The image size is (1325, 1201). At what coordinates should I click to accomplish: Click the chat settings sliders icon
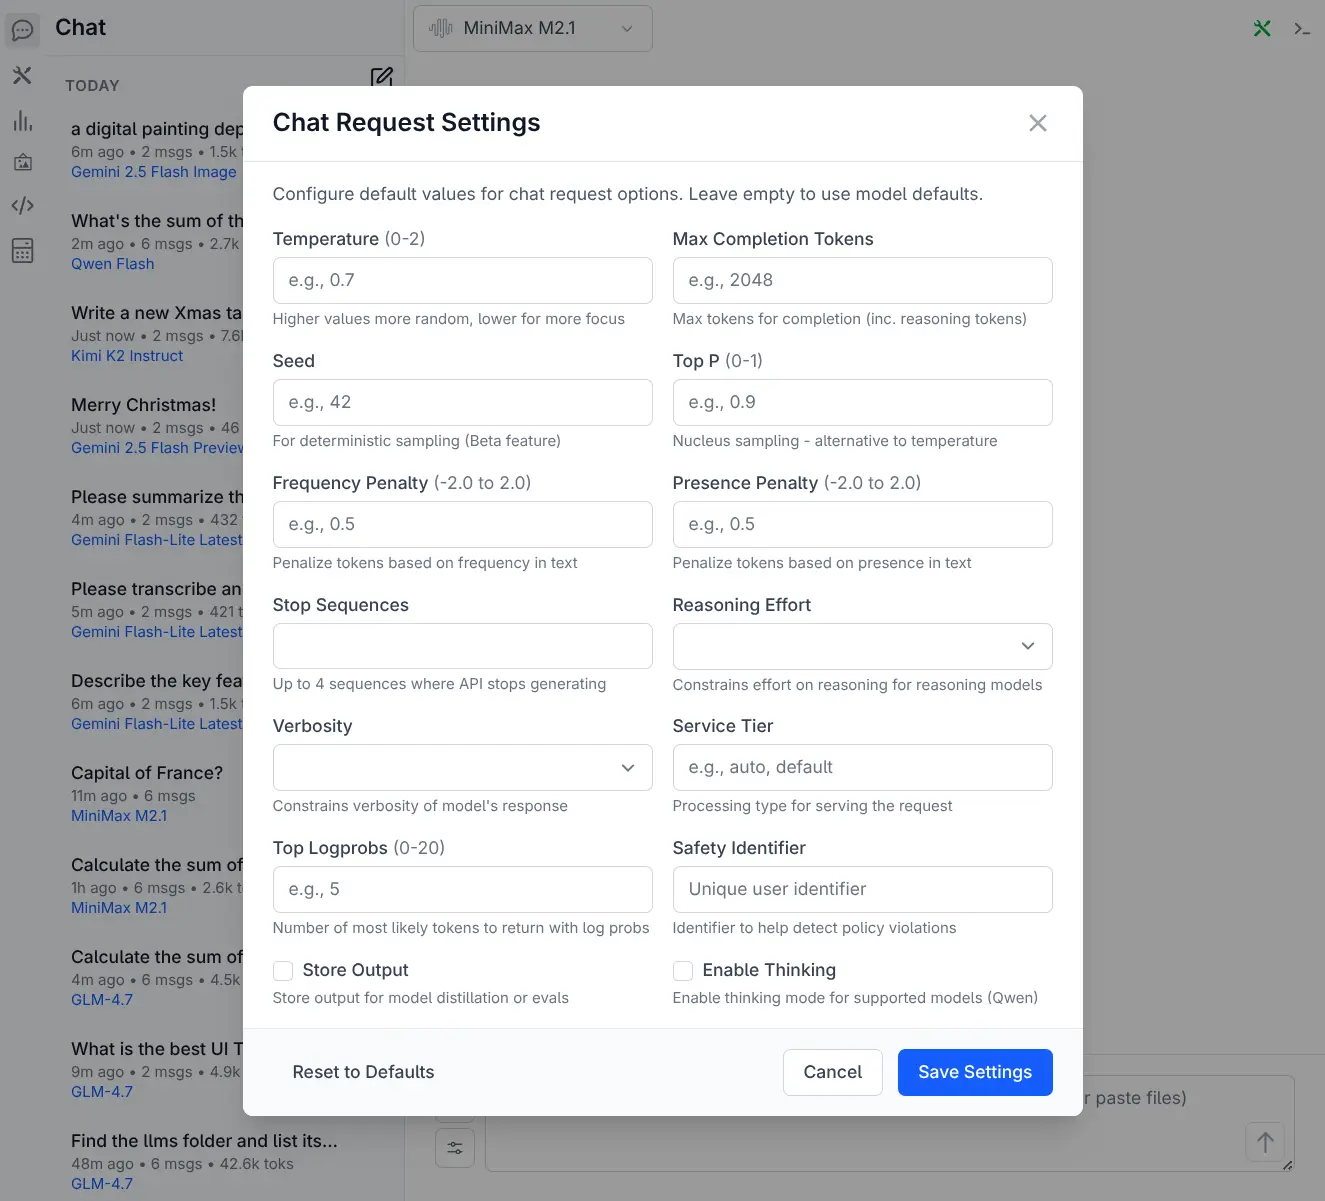click(455, 1147)
